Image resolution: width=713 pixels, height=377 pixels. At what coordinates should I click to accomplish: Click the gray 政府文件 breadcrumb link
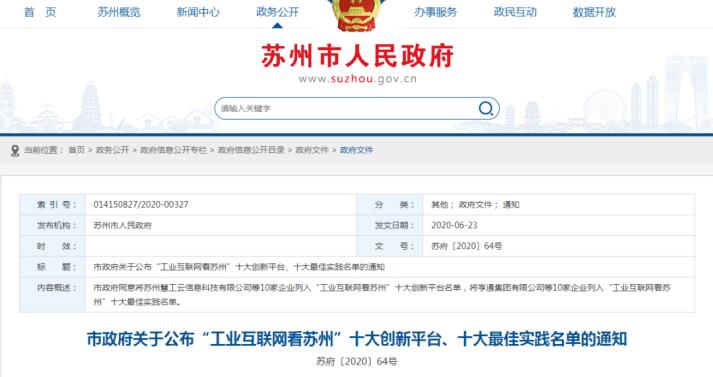(x=312, y=150)
